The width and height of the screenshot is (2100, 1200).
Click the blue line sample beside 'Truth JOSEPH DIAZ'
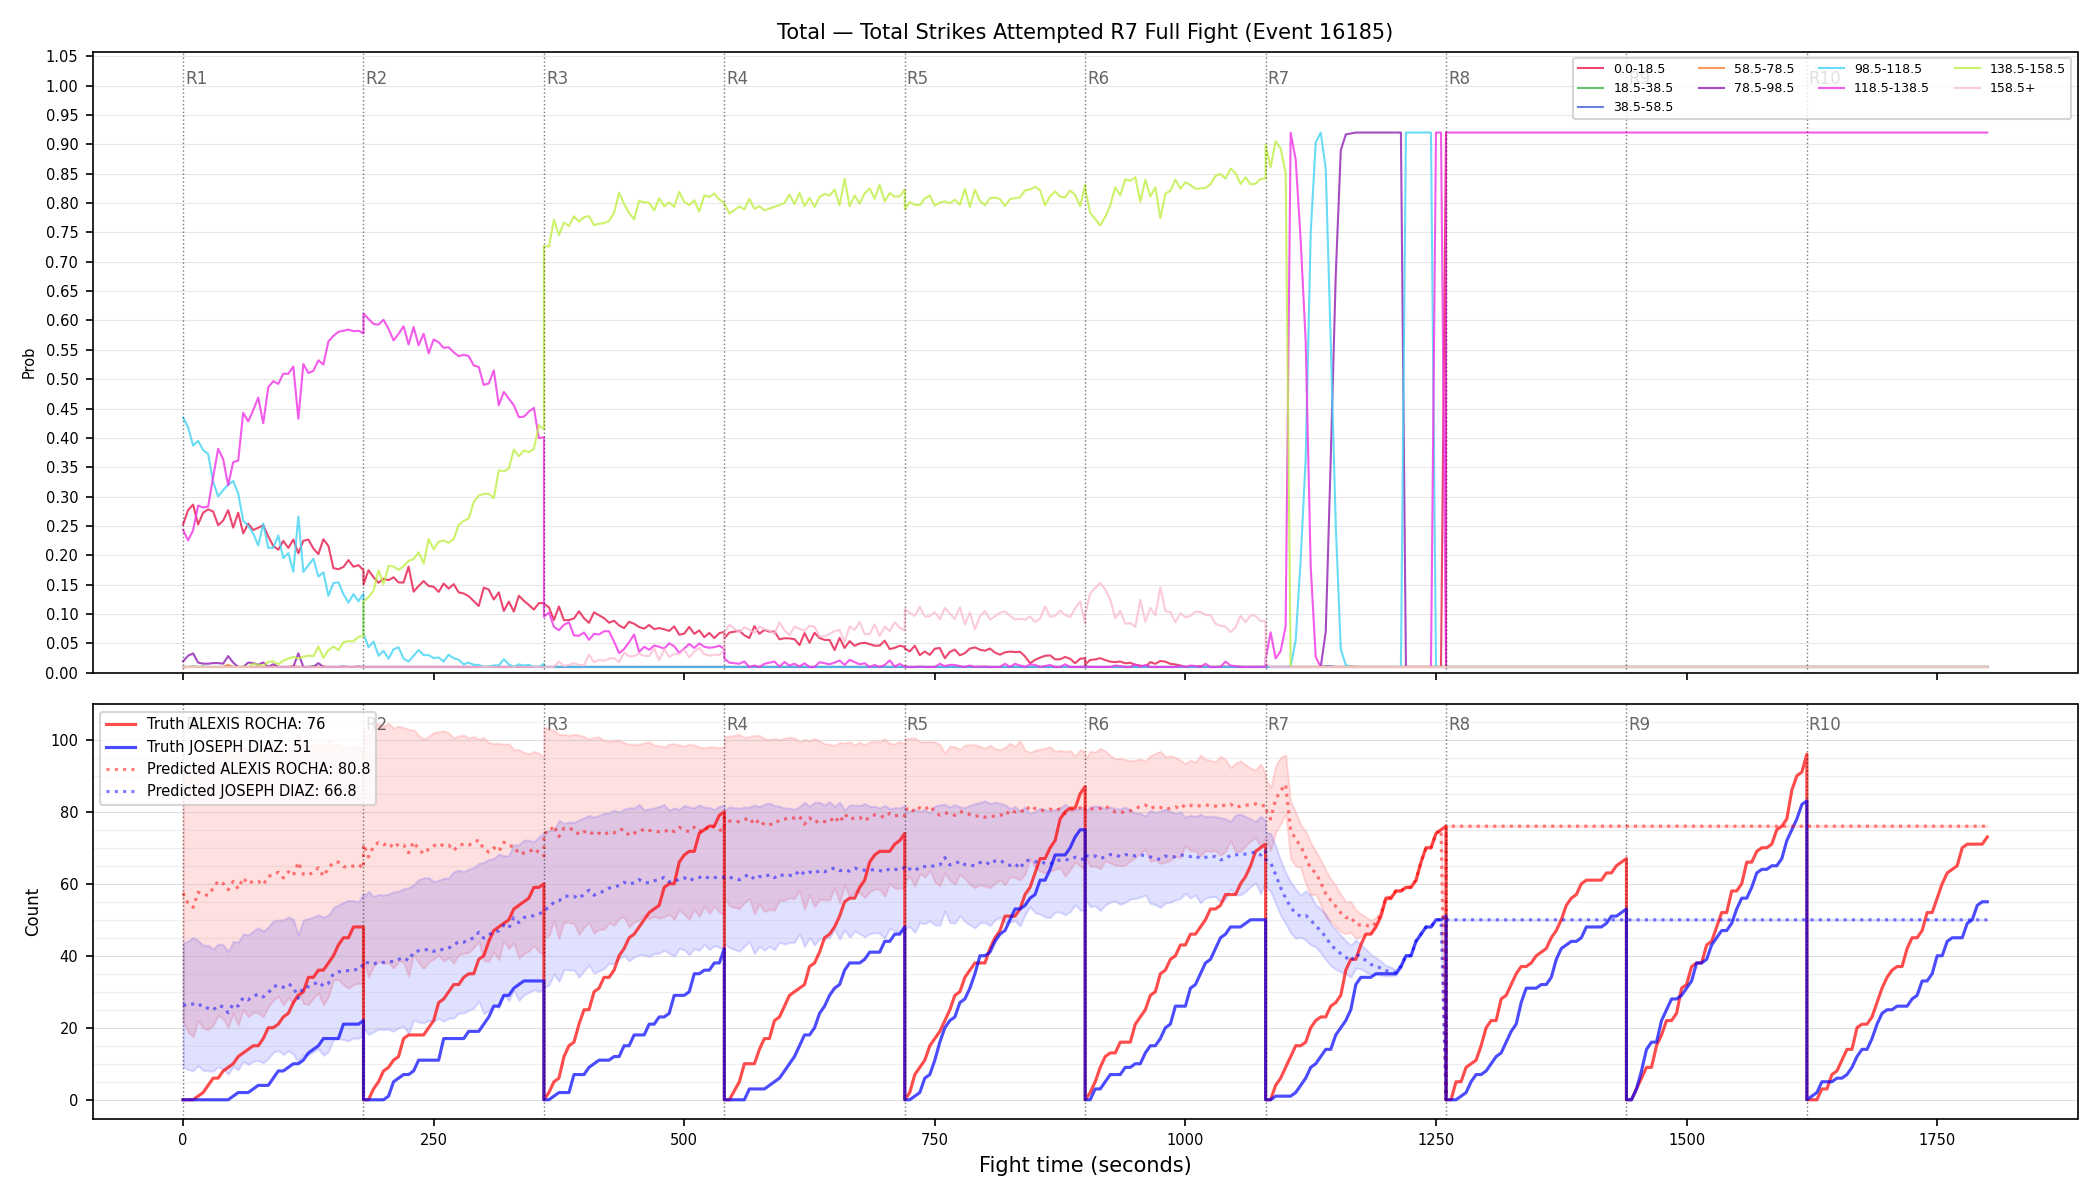[121, 747]
